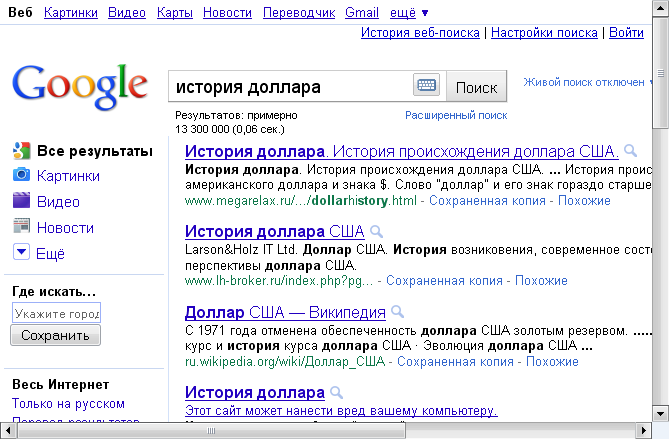
Task: Open Сохраненная копия for lh-broker.ru result
Action: tap(444, 281)
